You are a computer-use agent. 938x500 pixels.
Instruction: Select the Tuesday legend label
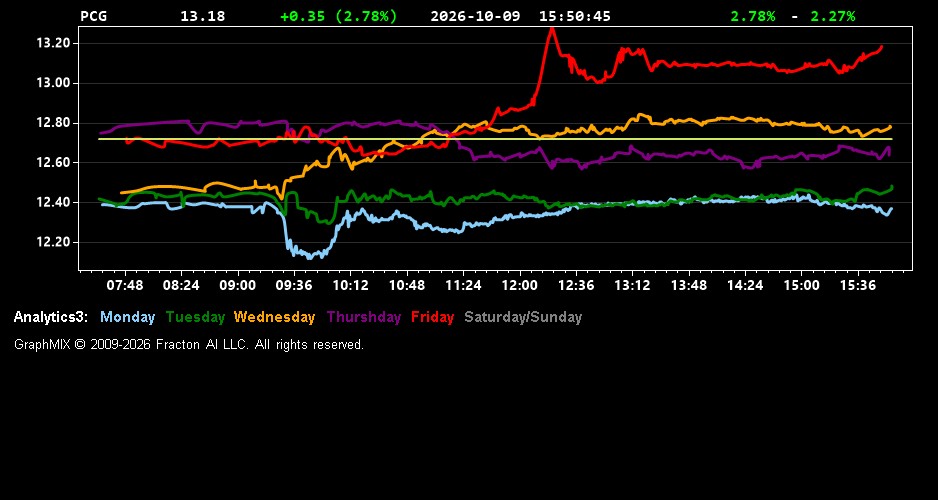tap(195, 317)
